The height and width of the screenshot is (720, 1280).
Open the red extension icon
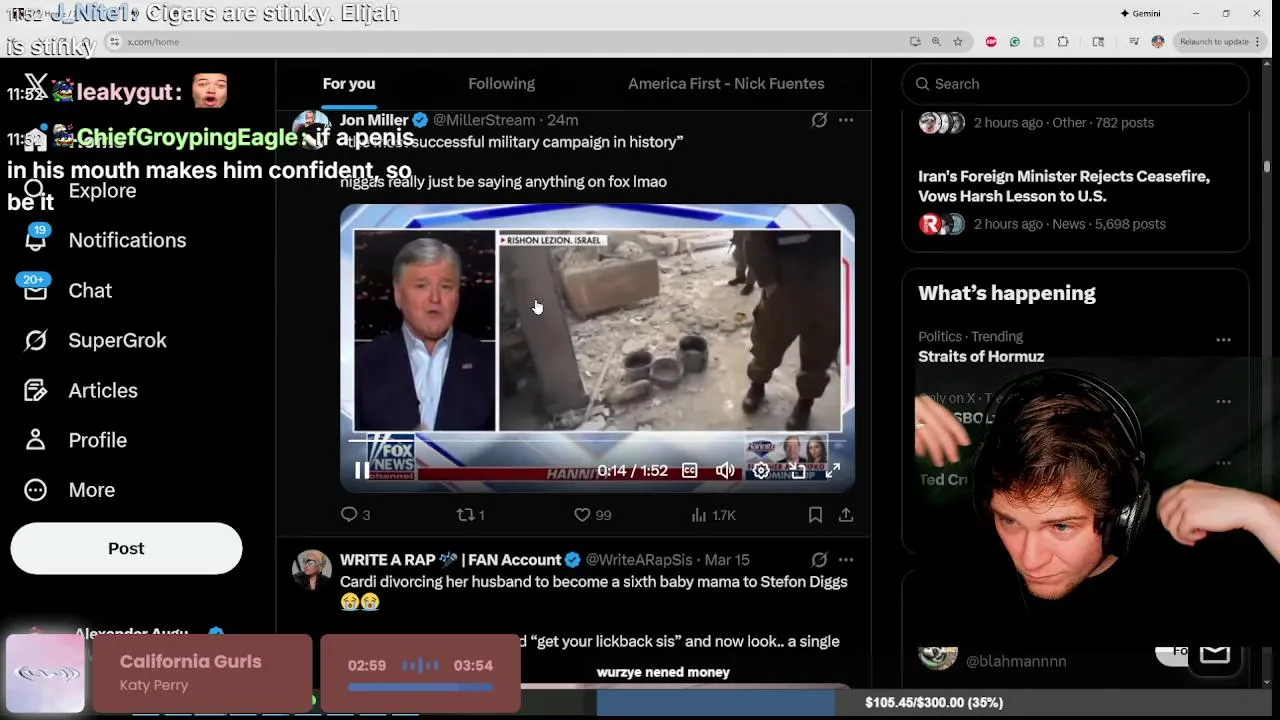[x=991, y=42]
